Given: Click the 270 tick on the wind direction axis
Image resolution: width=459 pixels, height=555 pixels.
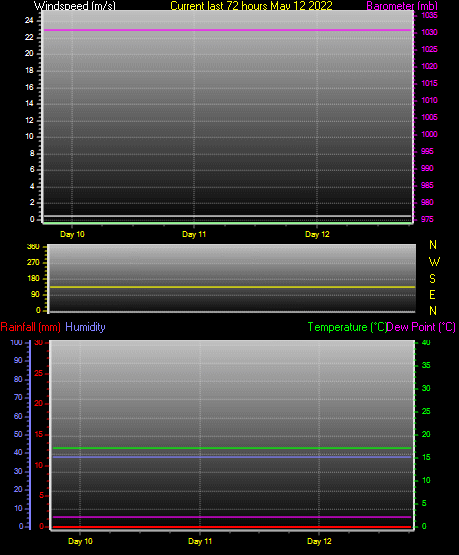Looking at the screenshot, I should pyautogui.click(x=33, y=263).
